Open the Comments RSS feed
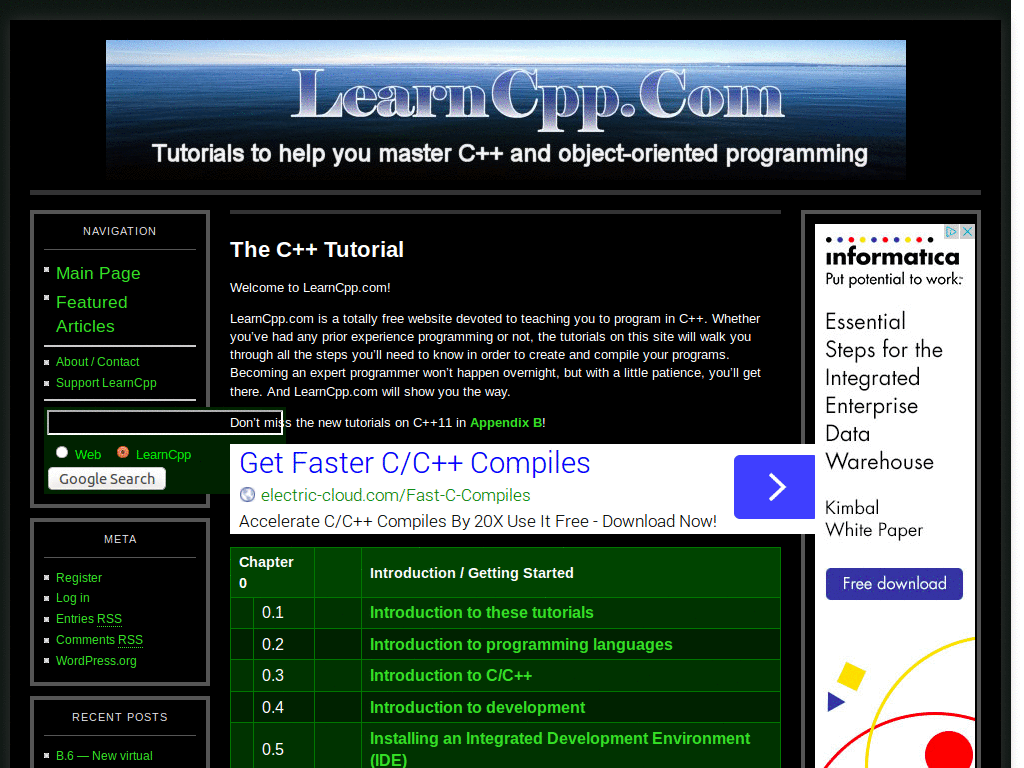1024x768 pixels. pyautogui.click(x=99, y=639)
